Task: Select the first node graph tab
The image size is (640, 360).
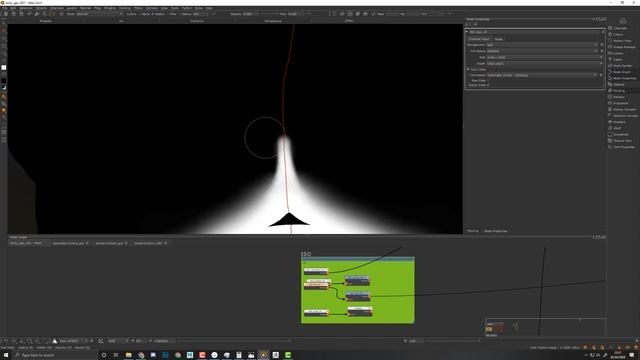Action: click(26, 243)
